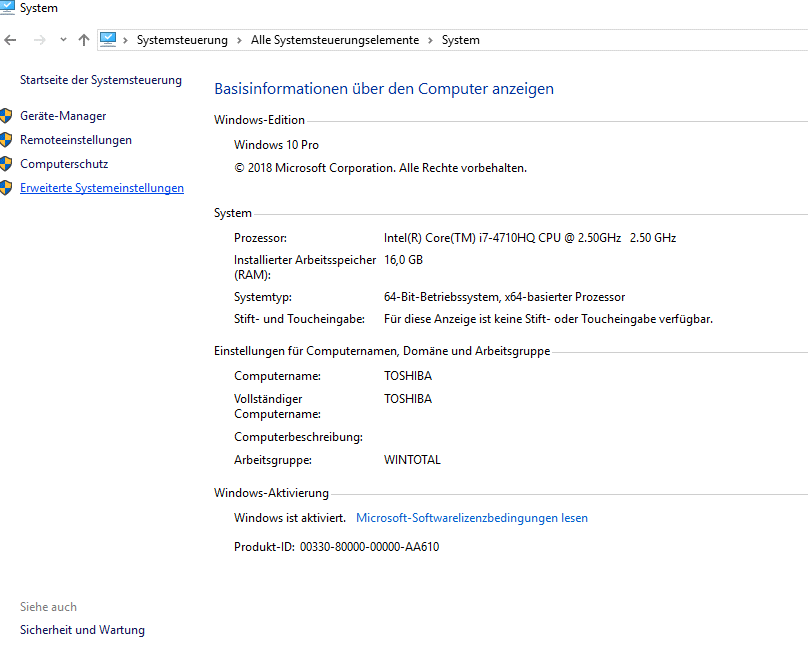Select processor value Intel Core i7-4710HQ
Screen dimensions: 808x655
click(530, 238)
